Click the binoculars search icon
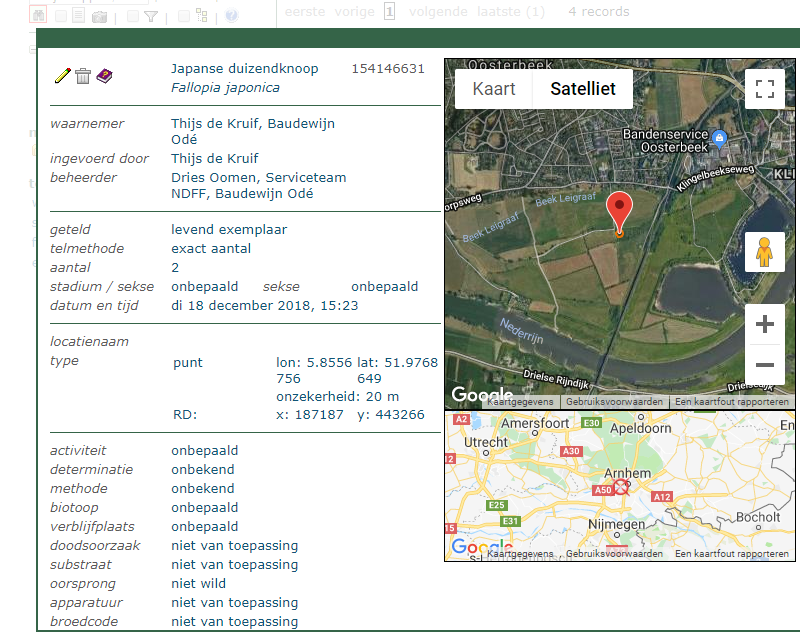This screenshot has width=800, height=639. pyautogui.click(x=38, y=15)
